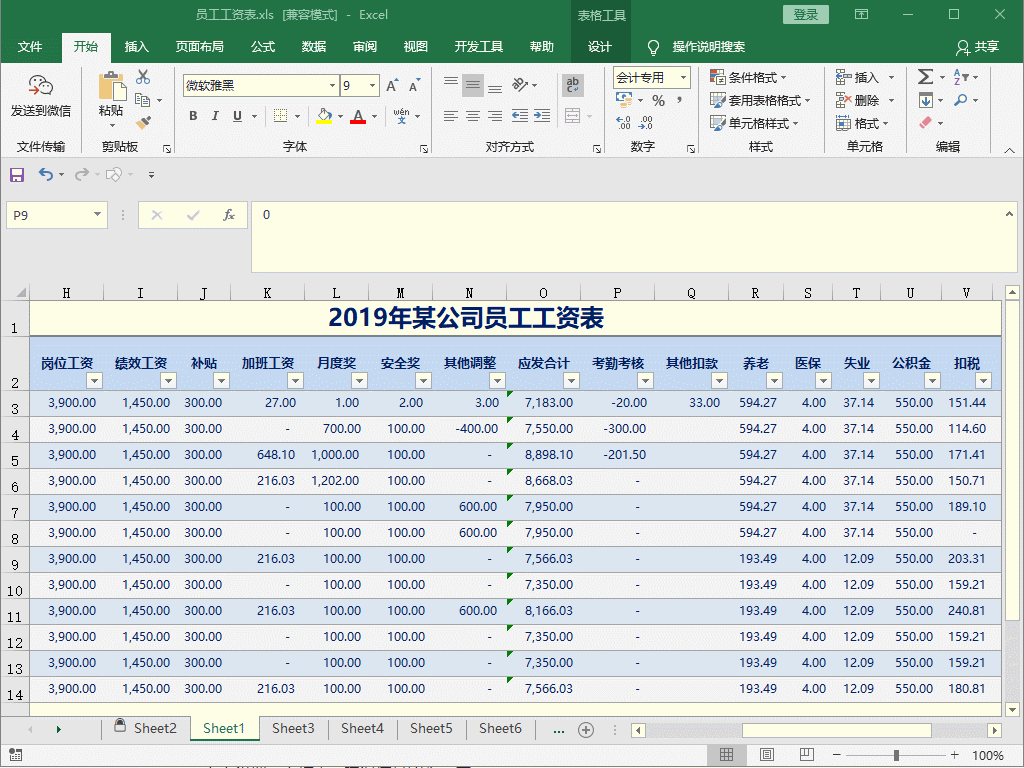1024x768 pixels.
Task: Open the 条件格式 dropdown
Action: tap(748, 77)
